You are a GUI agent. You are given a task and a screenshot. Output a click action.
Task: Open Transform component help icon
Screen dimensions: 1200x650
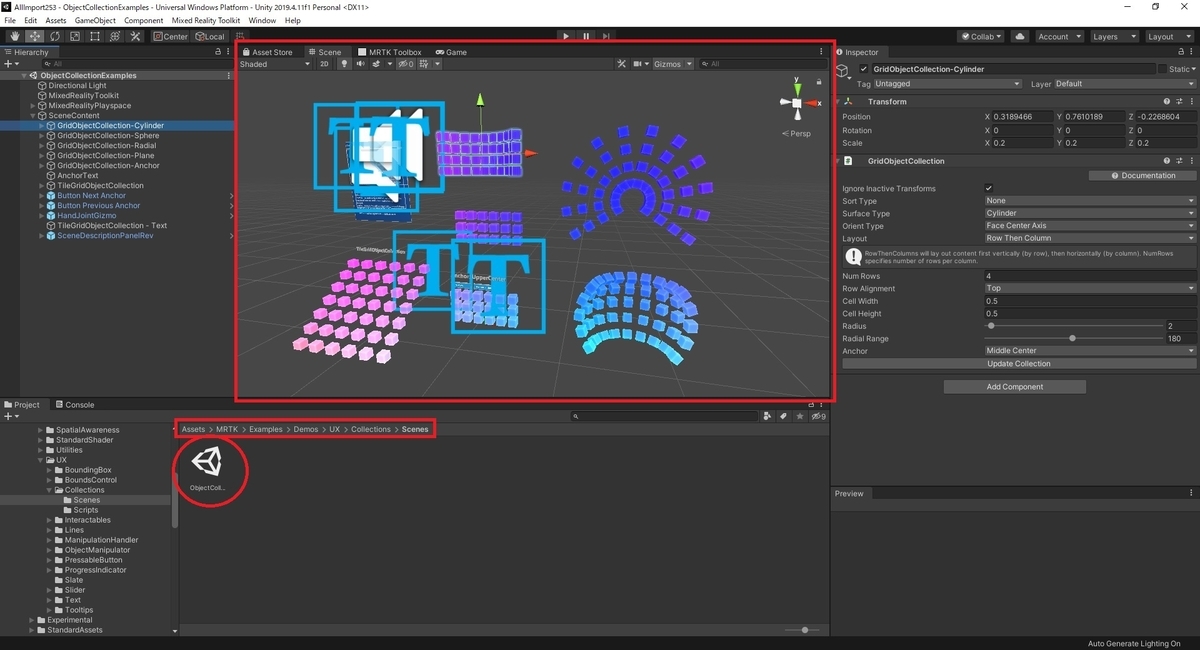click(1167, 101)
